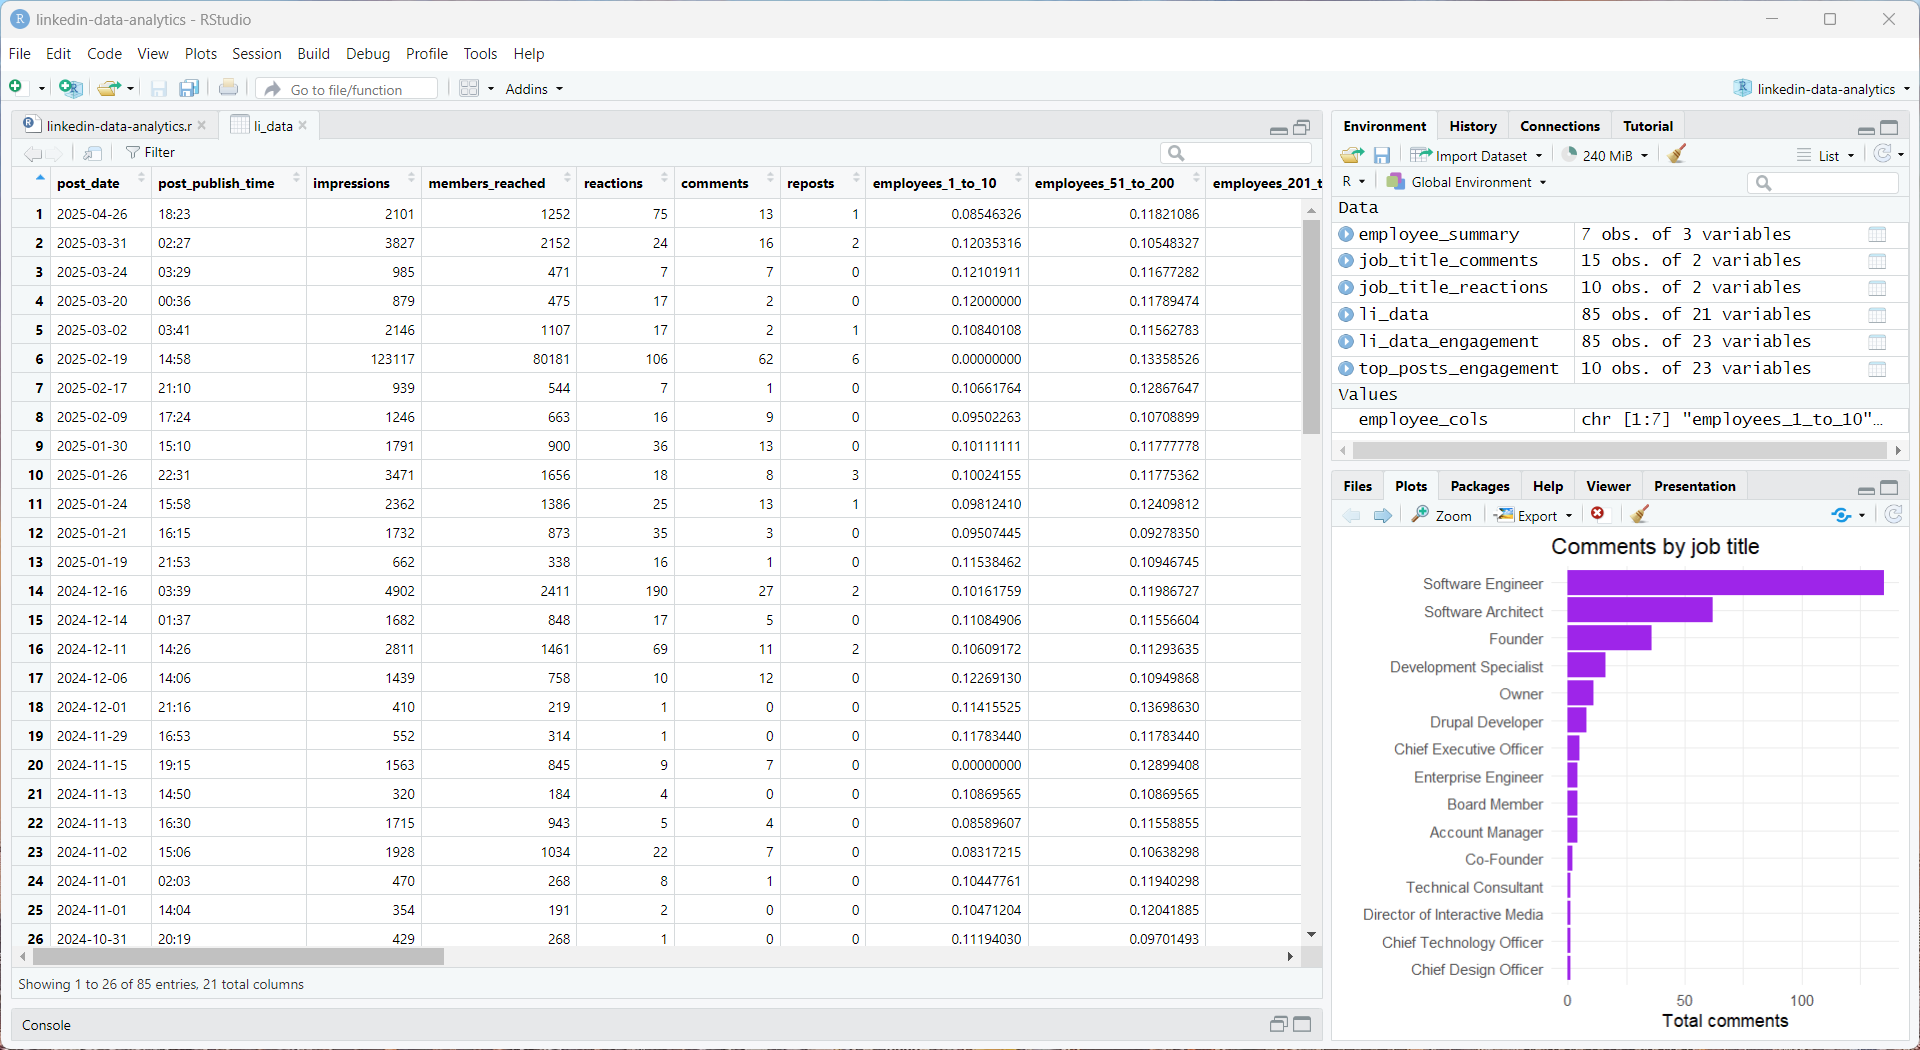
Task: Click the Publish plot icon
Action: 1842,515
